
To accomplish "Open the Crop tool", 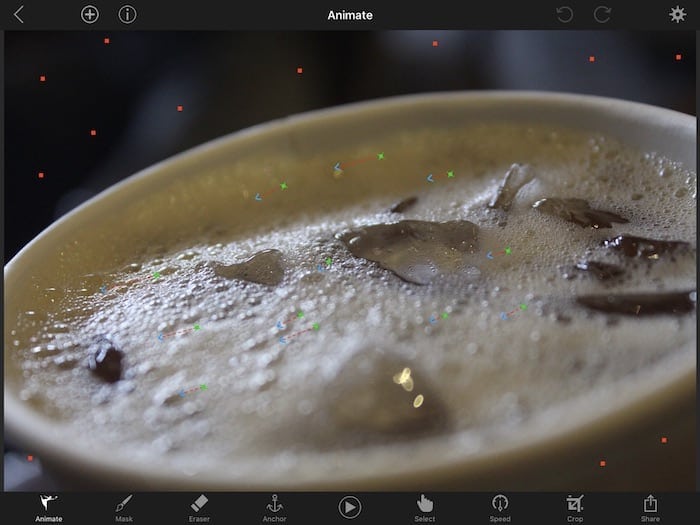I will tap(575, 507).
